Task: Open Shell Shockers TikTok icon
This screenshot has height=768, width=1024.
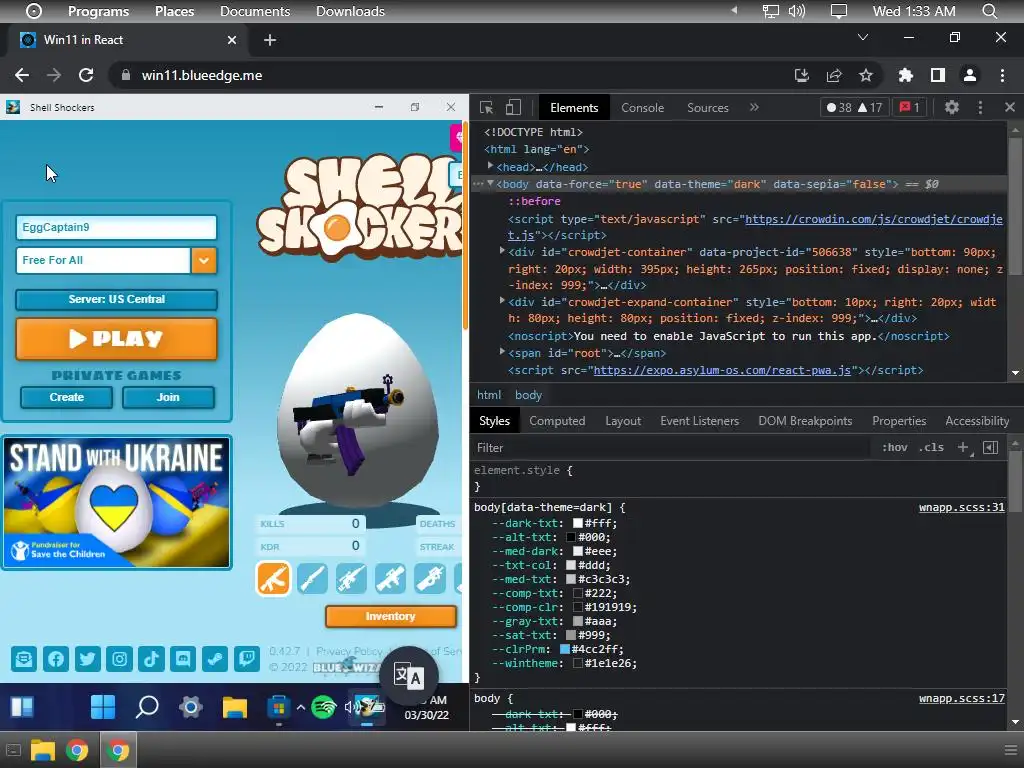Action: [x=151, y=659]
